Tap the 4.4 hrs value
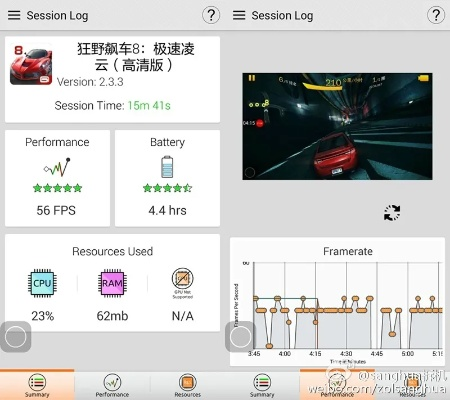This screenshot has height=400, width=450. (x=167, y=210)
